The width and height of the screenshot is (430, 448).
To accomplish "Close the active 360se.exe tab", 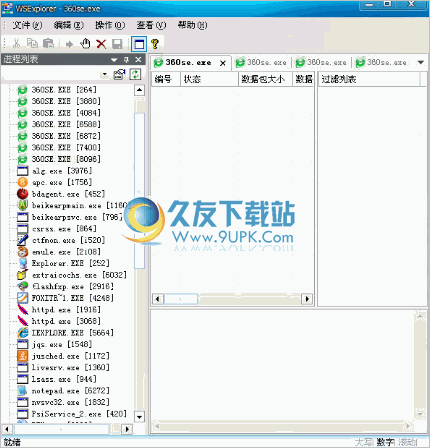I will (223, 63).
